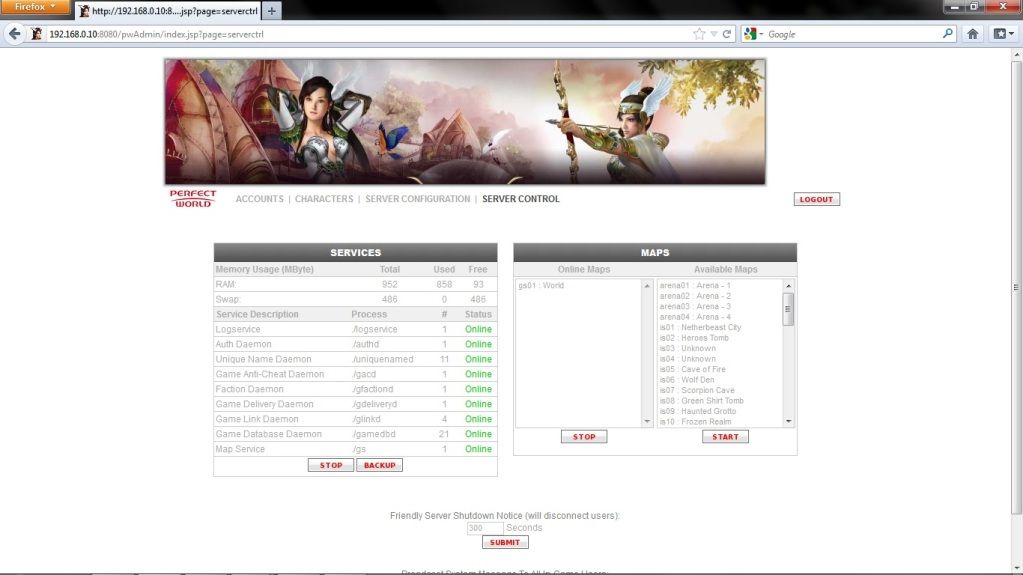The height and width of the screenshot is (575, 1023).
Task: Switch to the Characters page
Action: [x=324, y=199]
